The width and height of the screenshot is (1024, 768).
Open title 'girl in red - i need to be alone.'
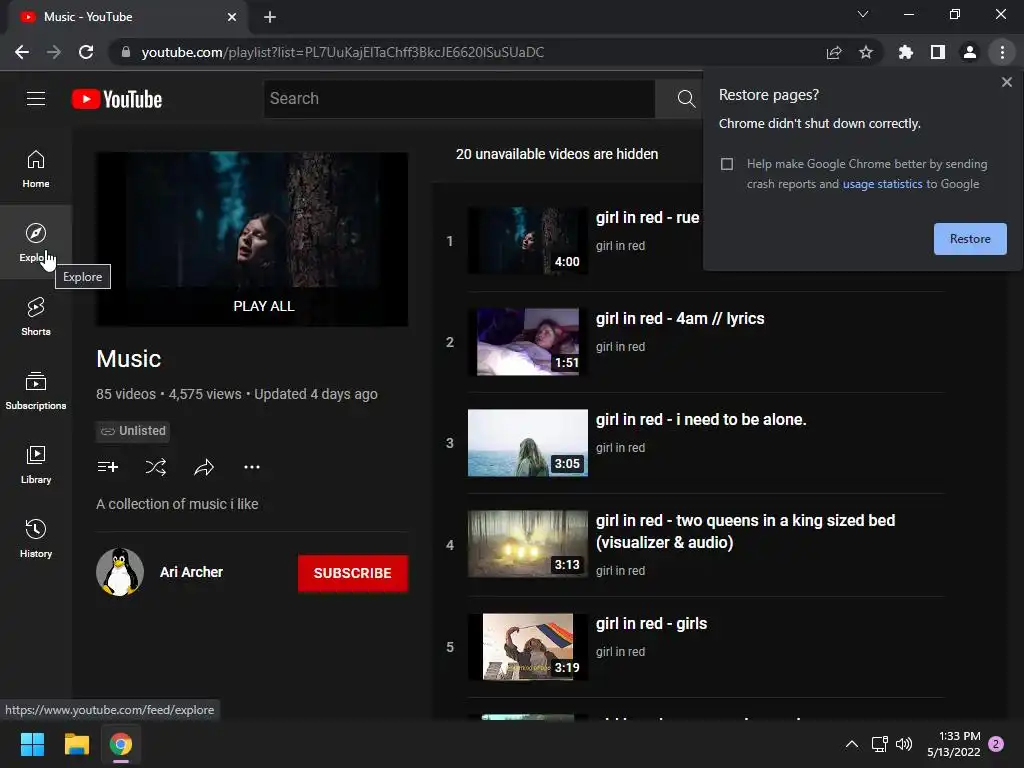[x=701, y=419]
